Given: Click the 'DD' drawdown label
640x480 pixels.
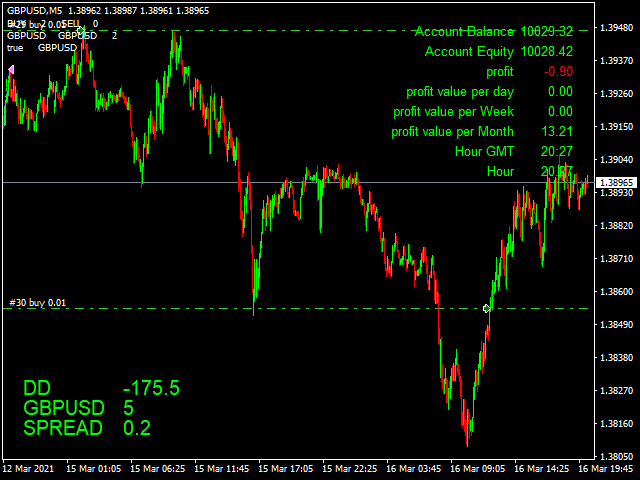Looking at the screenshot, I should 37,388.
